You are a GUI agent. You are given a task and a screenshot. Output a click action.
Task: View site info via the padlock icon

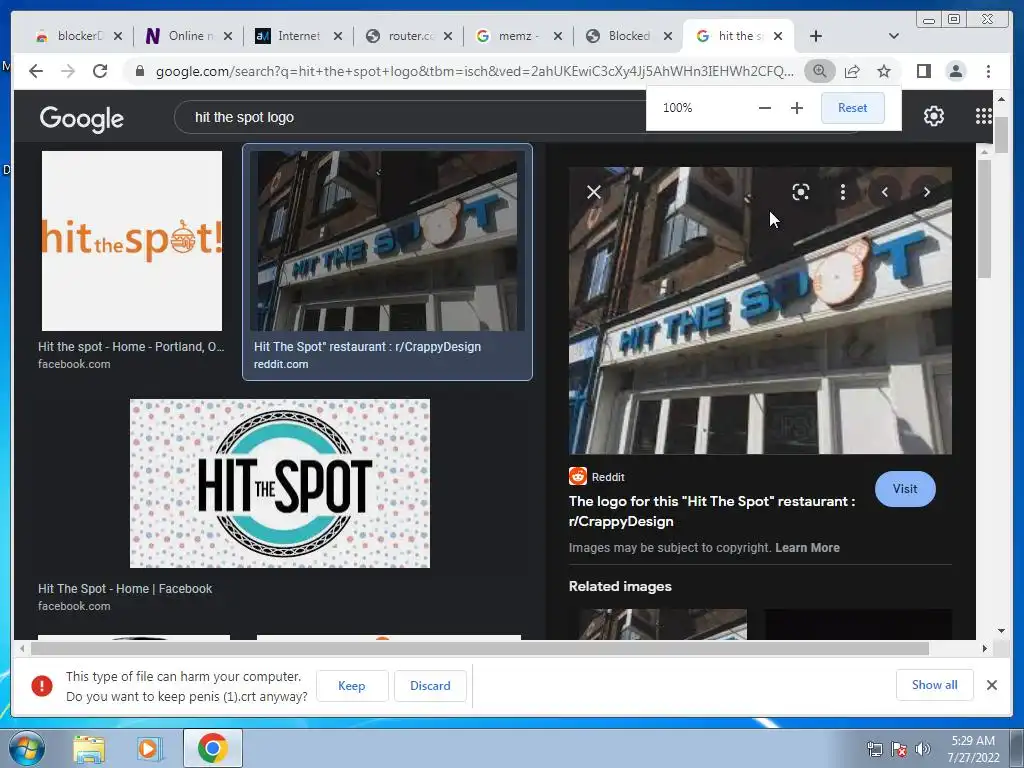(140, 71)
